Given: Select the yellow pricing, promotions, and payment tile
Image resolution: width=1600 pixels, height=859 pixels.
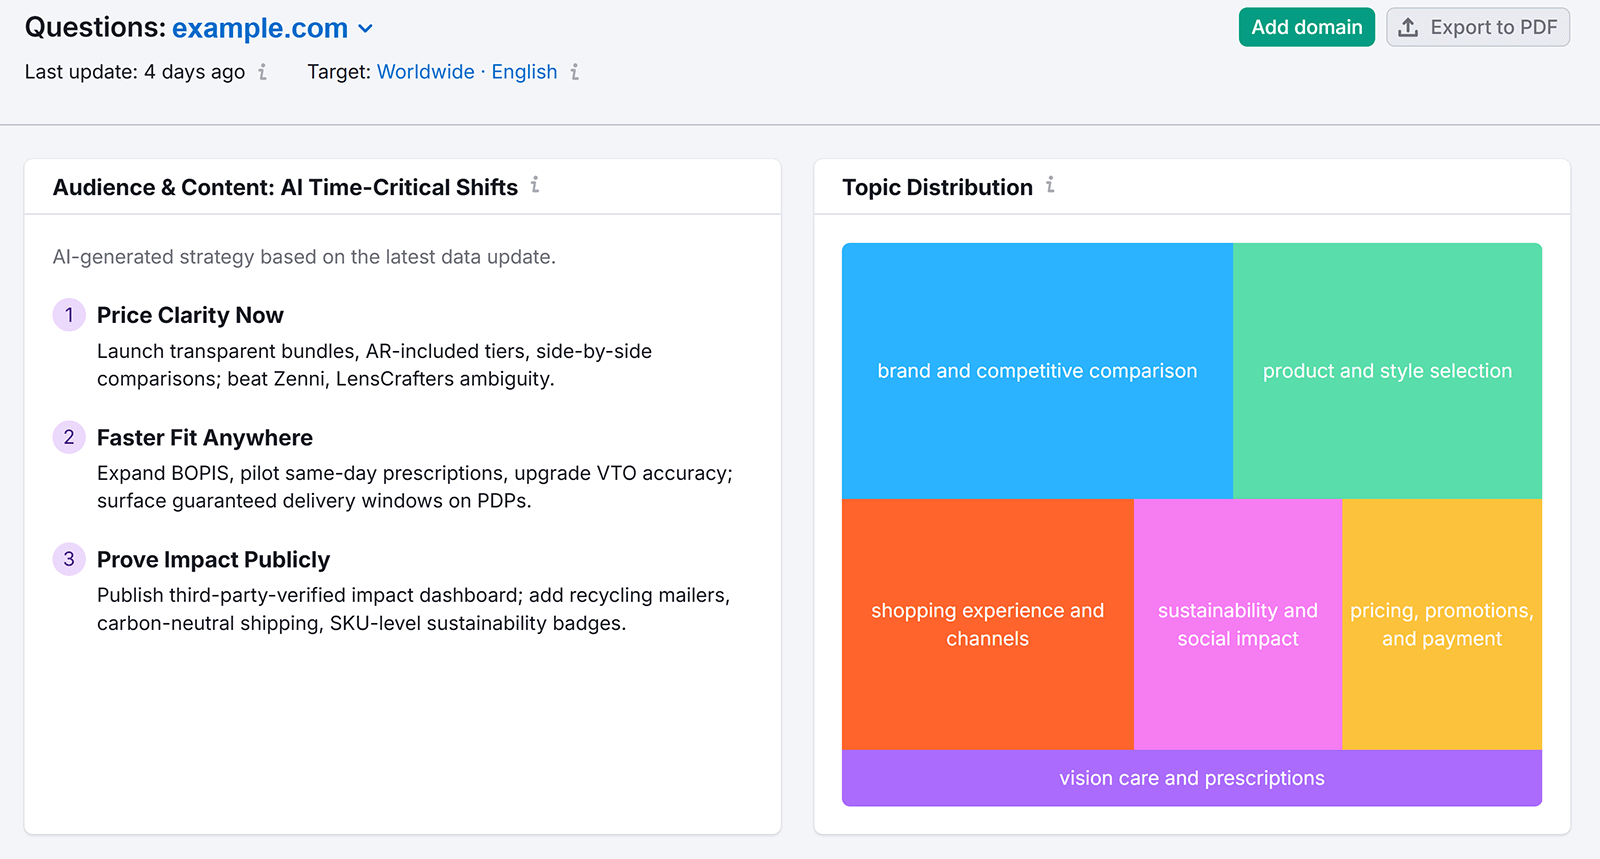Looking at the screenshot, I should 1441,624.
